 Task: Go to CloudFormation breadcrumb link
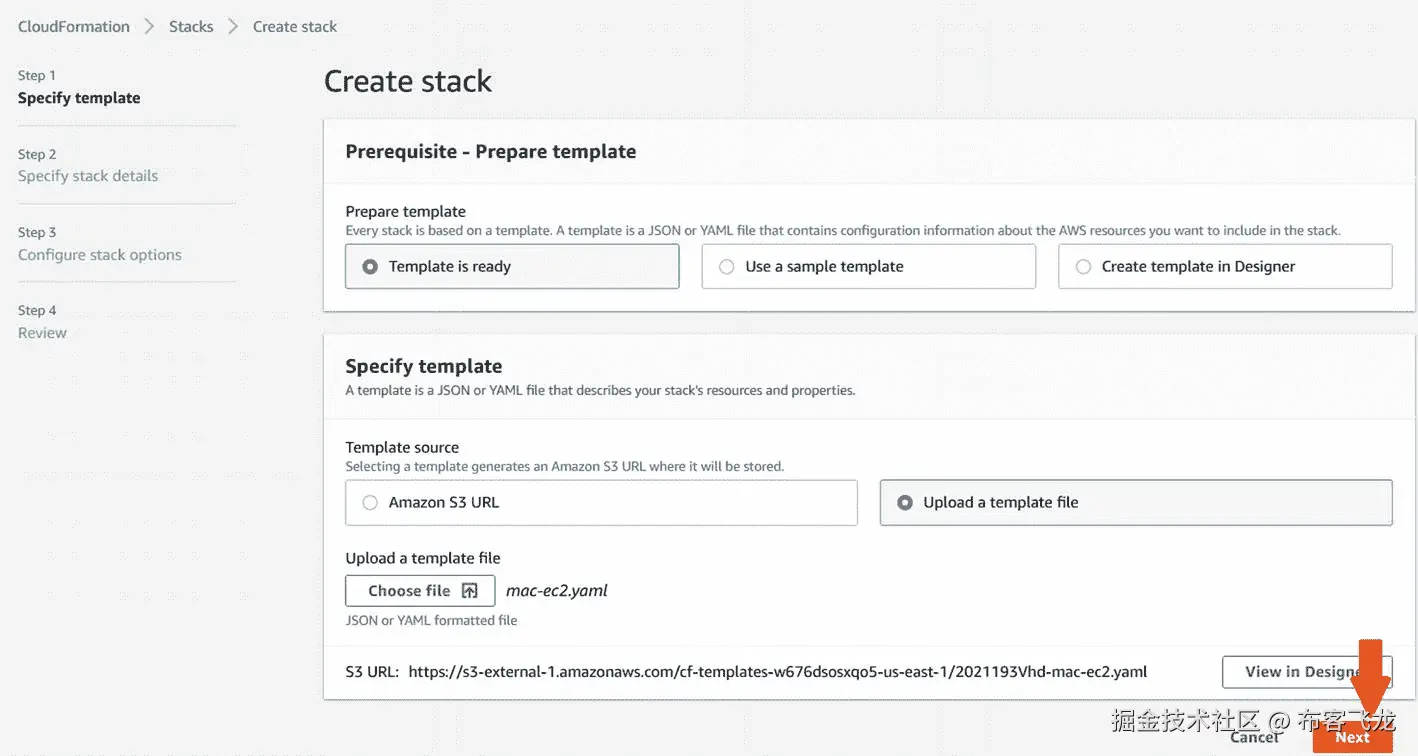click(74, 27)
